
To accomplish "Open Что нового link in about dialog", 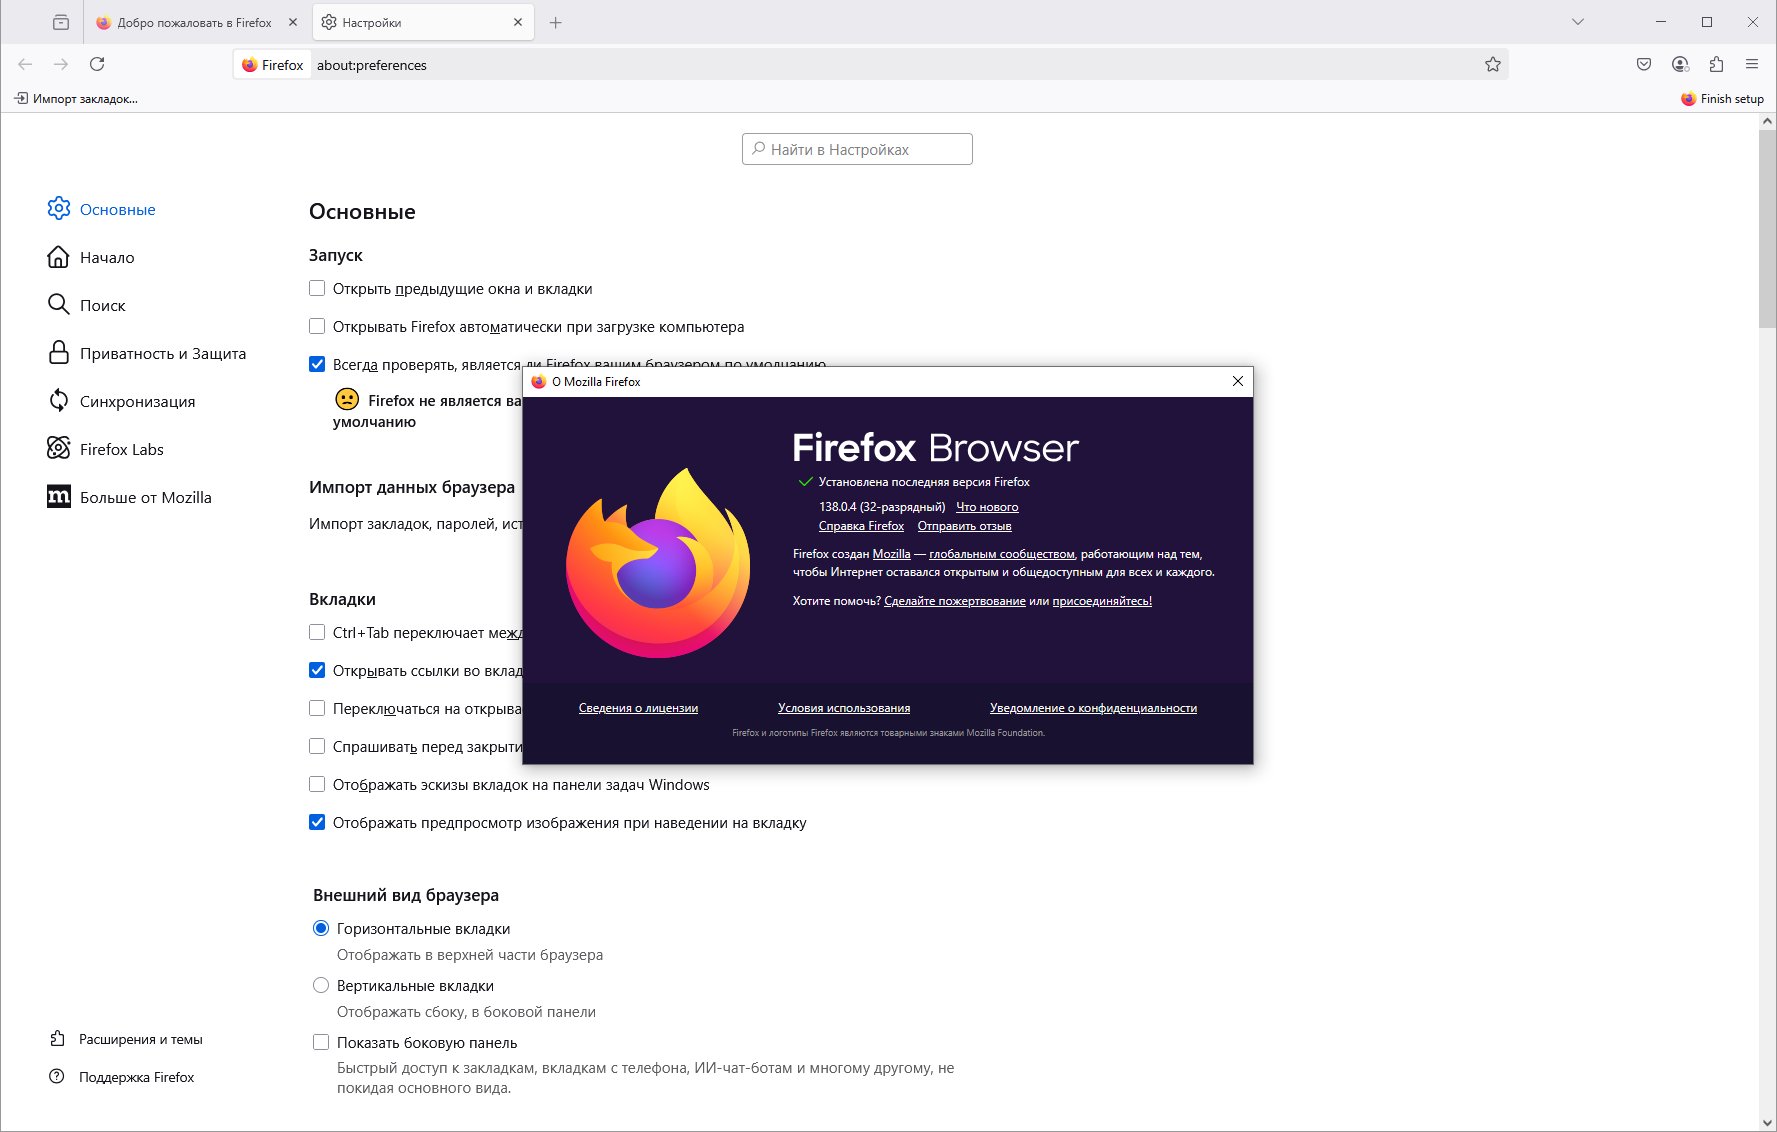I will (987, 507).
